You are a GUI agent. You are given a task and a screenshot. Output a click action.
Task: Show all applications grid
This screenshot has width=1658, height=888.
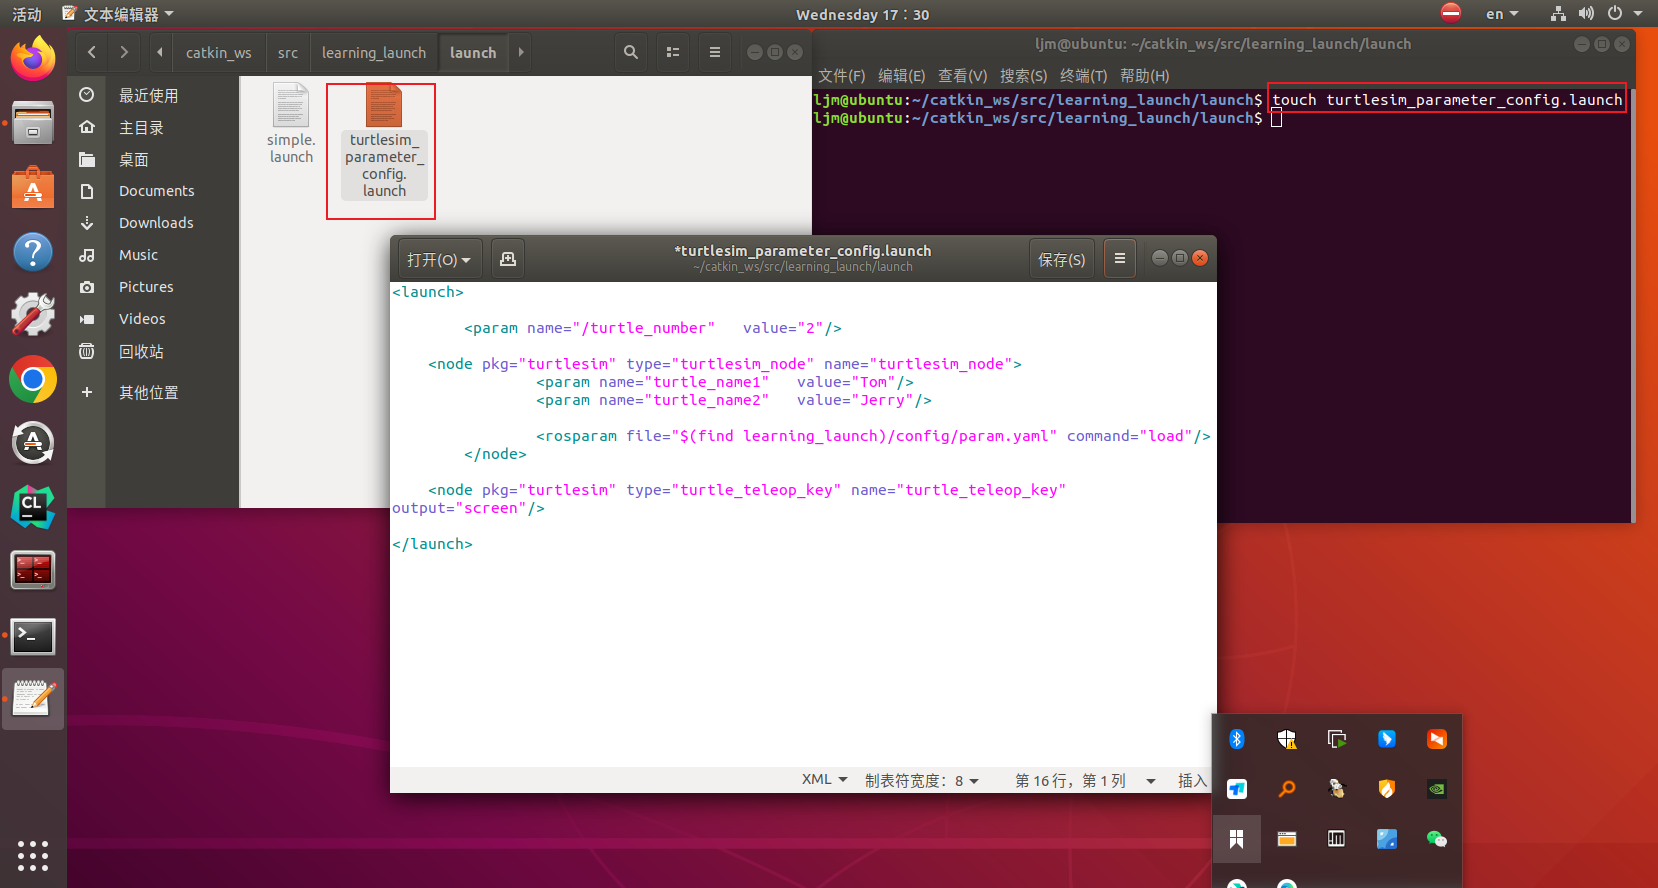pyautogui.click(x=33, y=855)
